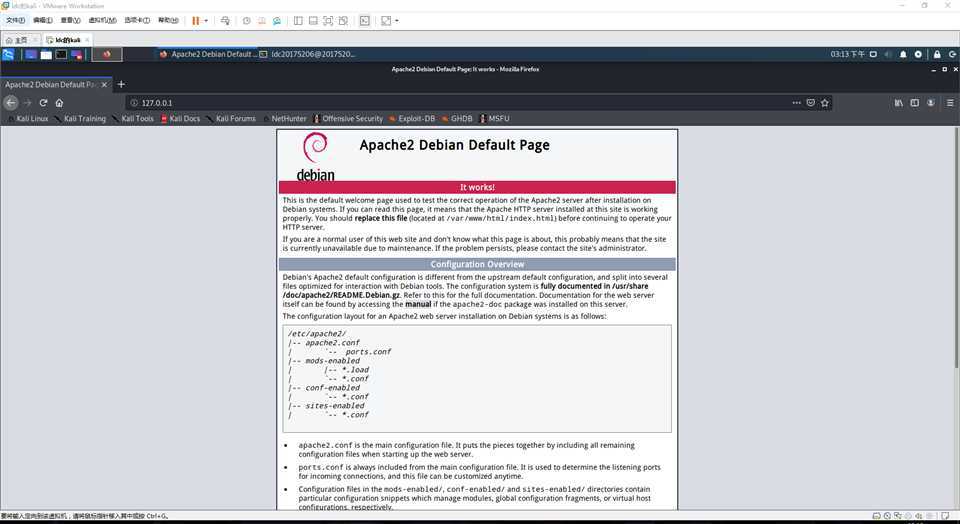Enter VMware full screen mode icon
This screenshot has height=524, width=960.
[x=328, y=21]
